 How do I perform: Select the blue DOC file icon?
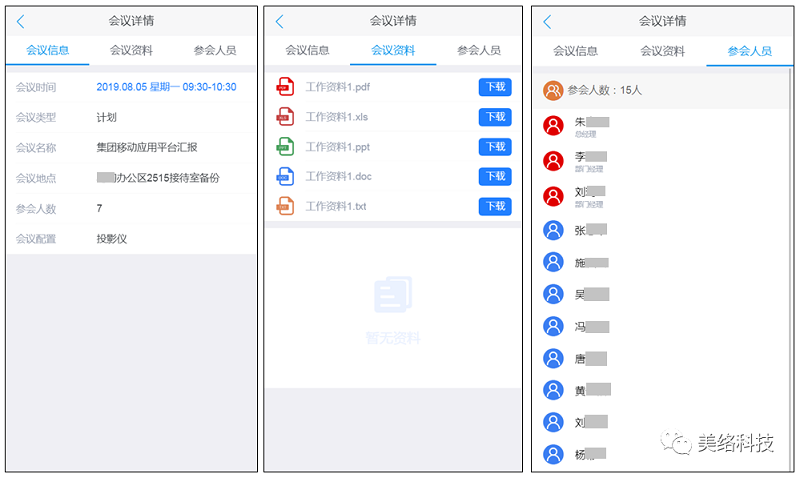pyautogui.click(x=285, y=177)
